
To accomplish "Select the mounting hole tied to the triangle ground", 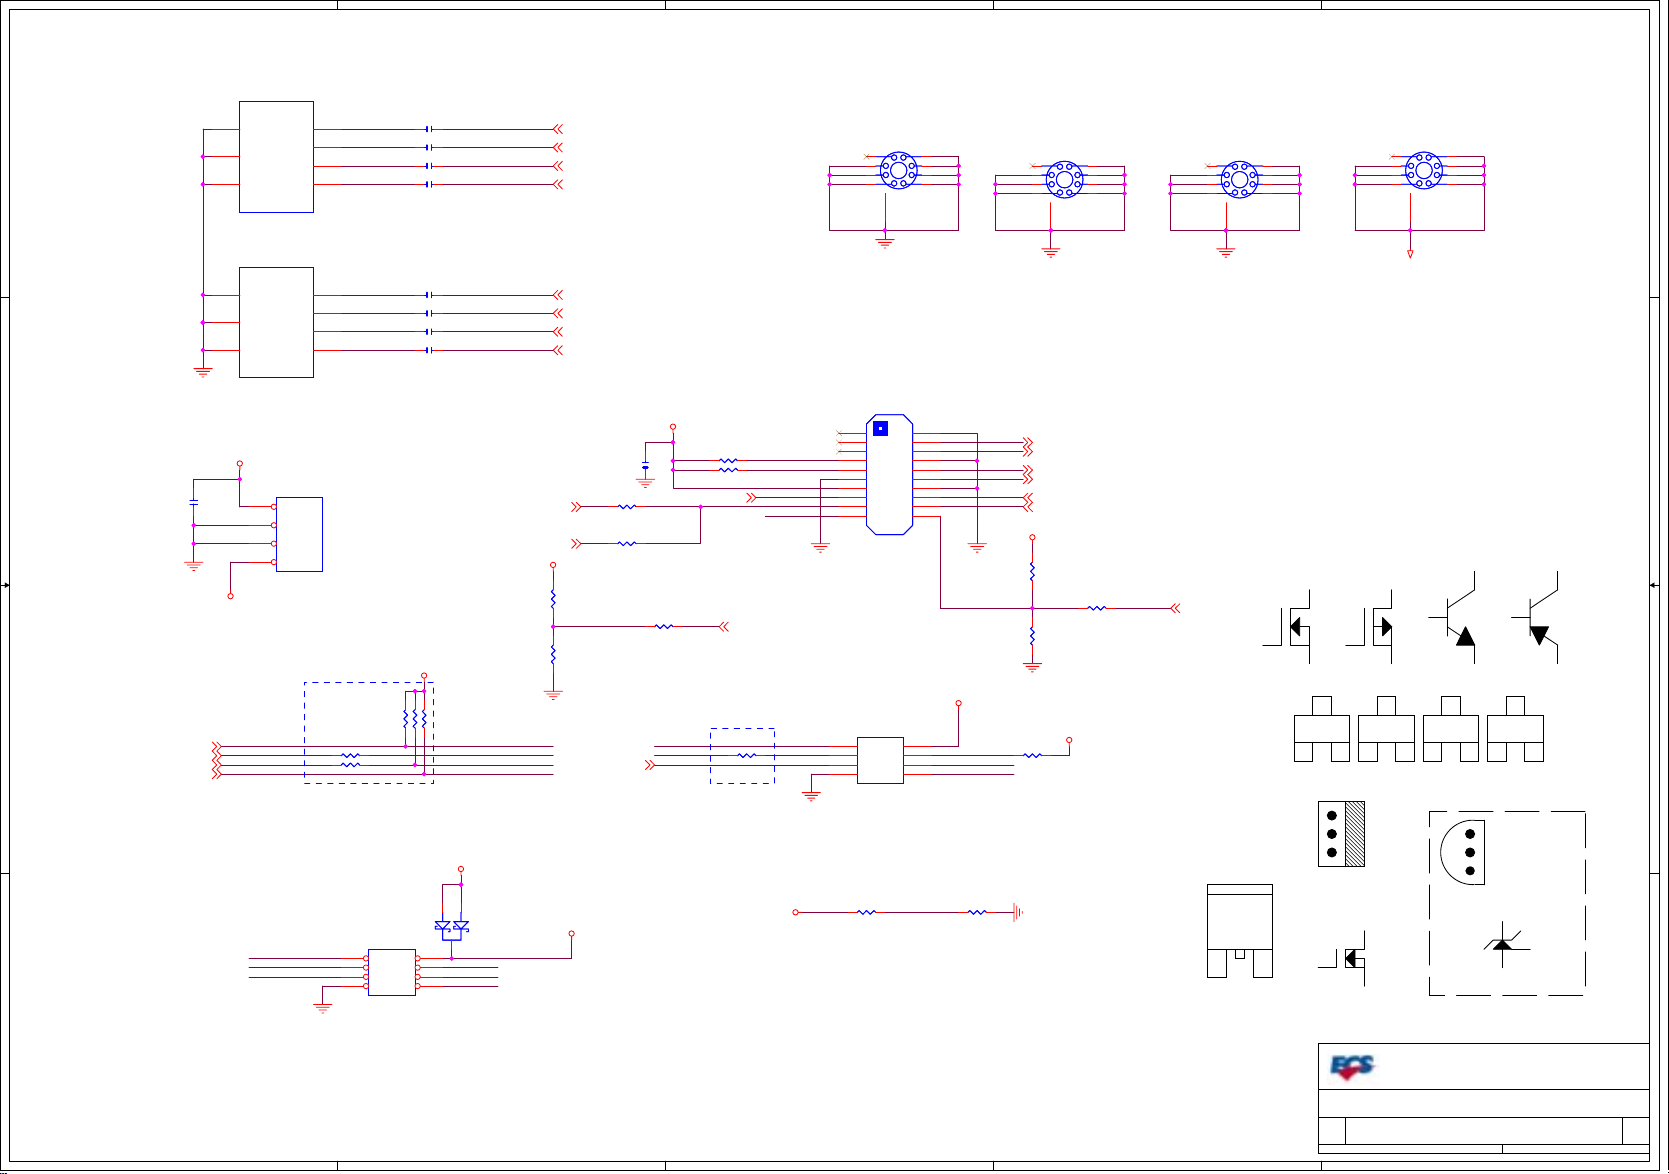I will [x=1424, y=170].
